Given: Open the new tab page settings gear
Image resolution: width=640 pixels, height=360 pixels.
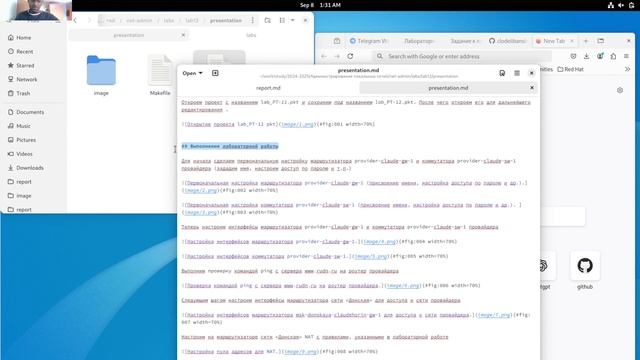Looking at the screenshot, I should coord(620,90).
